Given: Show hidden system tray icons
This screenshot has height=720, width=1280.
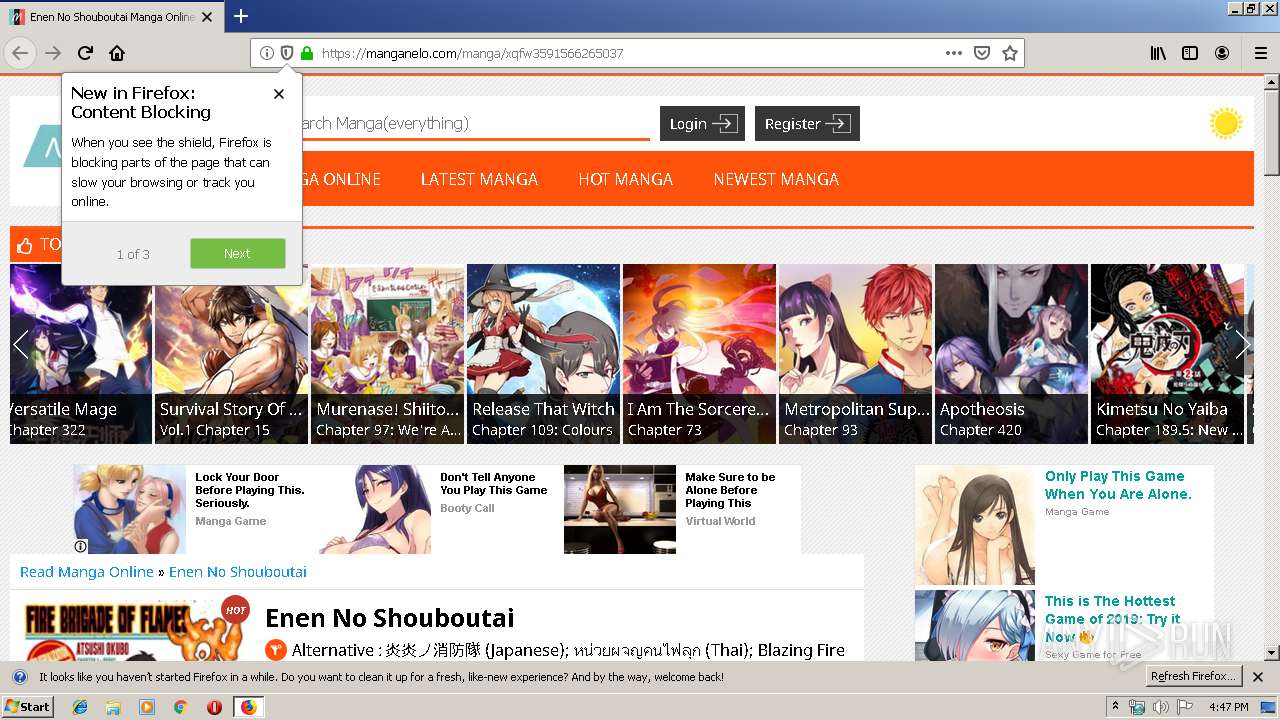Looking at the screenshot, I should (1116, 707).
